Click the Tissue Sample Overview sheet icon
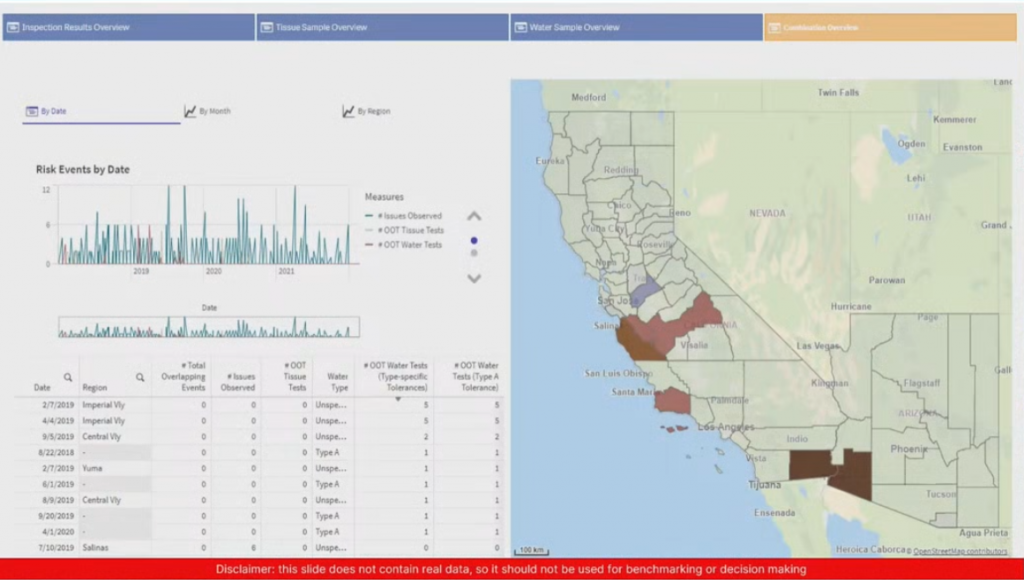The width and height of the screenshot is (1024, 580). pyautogui.click(x=266, y=27)
